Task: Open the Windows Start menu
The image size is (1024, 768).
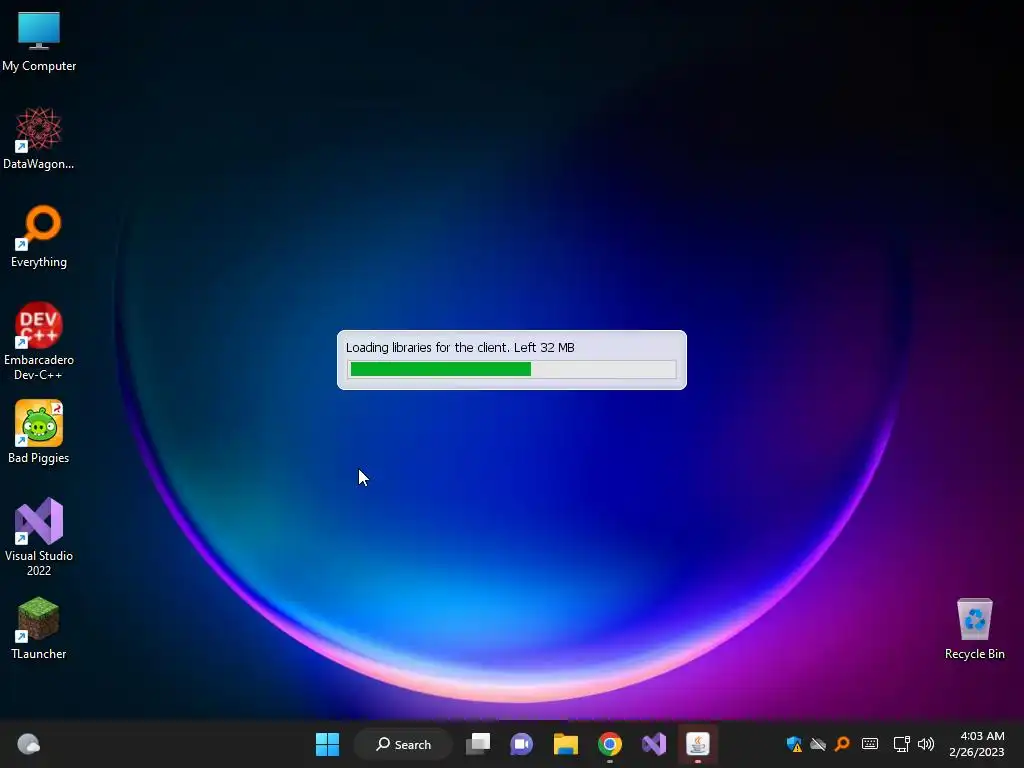Action: click(x=327, y=744)
